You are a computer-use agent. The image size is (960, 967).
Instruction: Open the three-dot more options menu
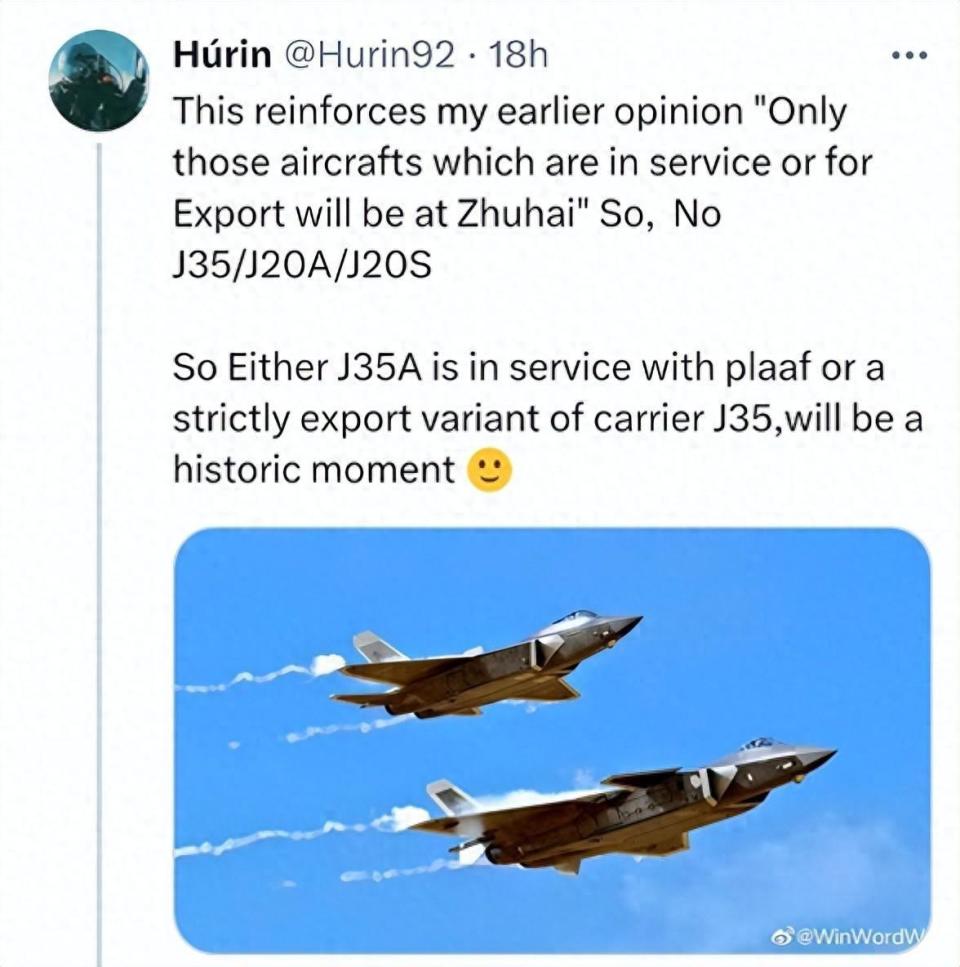click(909, 54)
